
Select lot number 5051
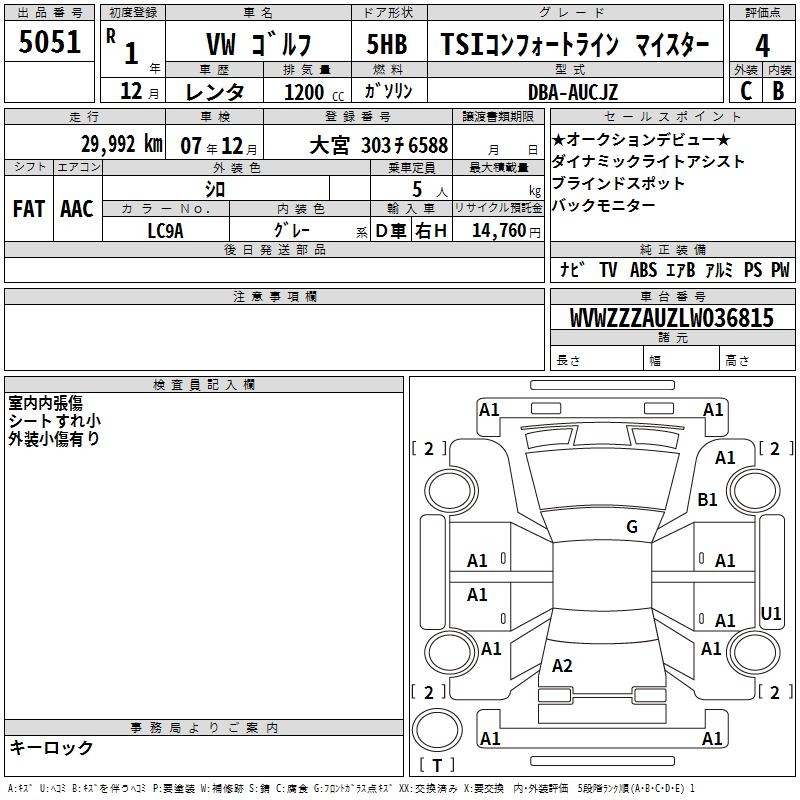pos(50,43)
